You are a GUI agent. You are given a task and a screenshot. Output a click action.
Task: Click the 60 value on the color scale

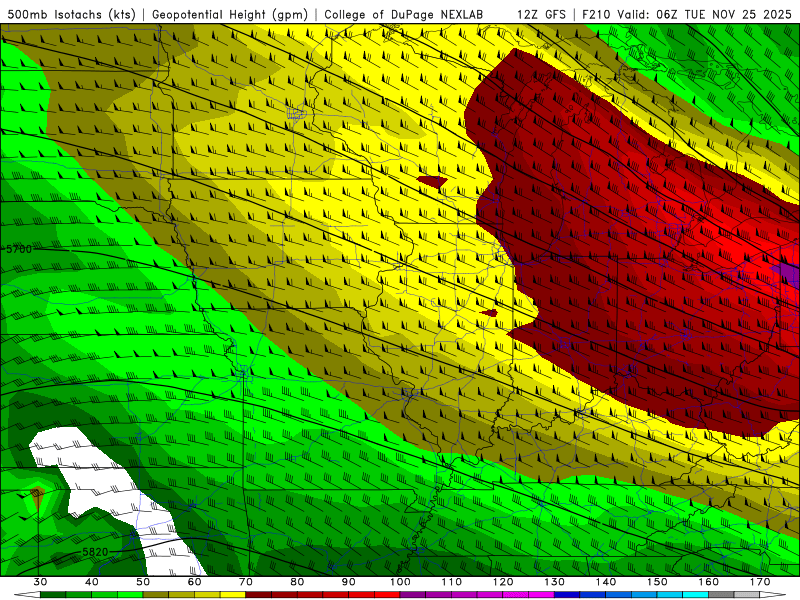pos(194,582)
